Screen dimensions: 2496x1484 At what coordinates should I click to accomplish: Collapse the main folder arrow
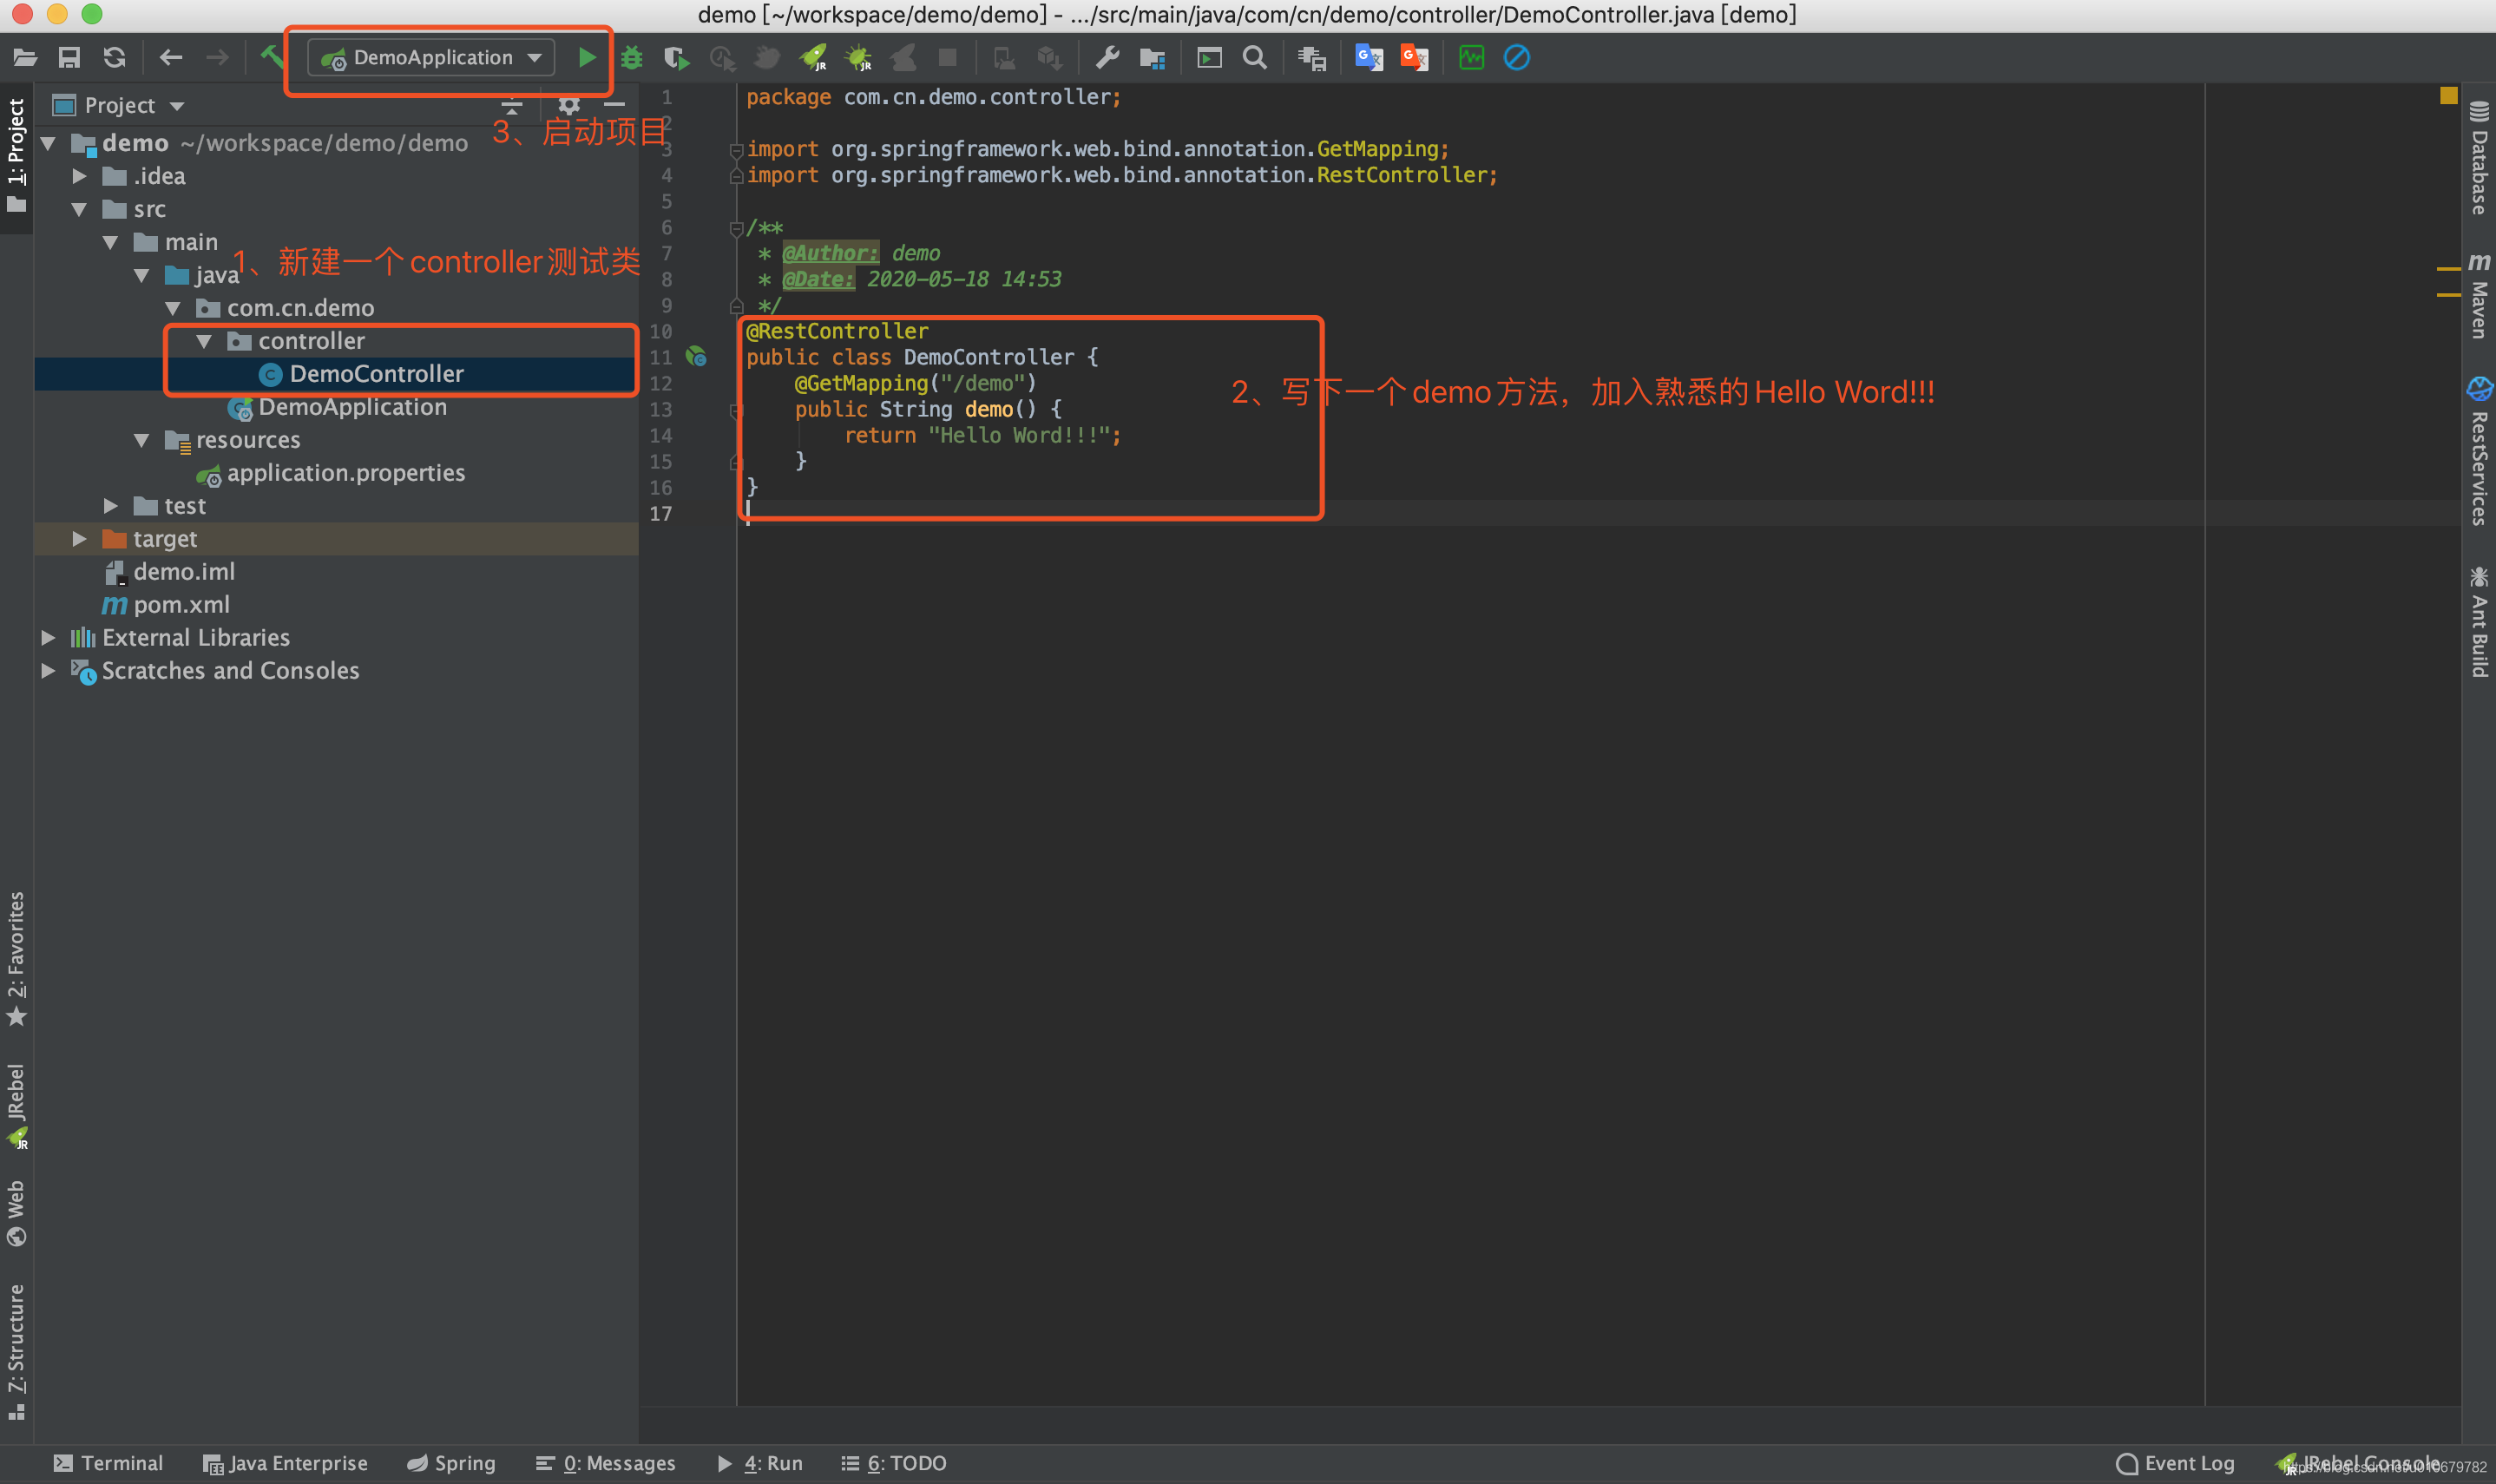coord(110,242)
